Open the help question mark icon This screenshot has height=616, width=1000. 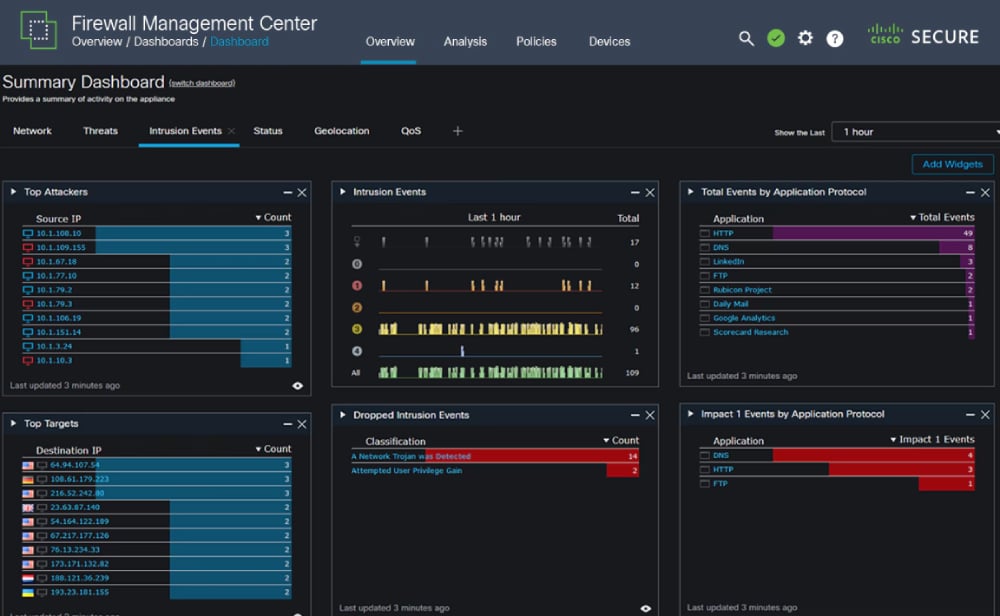point(835,38)
